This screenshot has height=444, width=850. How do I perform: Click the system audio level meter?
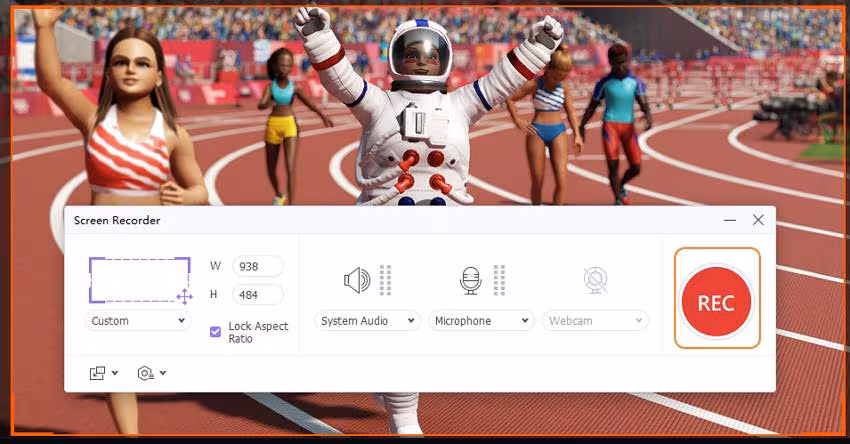tap(385, 280)
